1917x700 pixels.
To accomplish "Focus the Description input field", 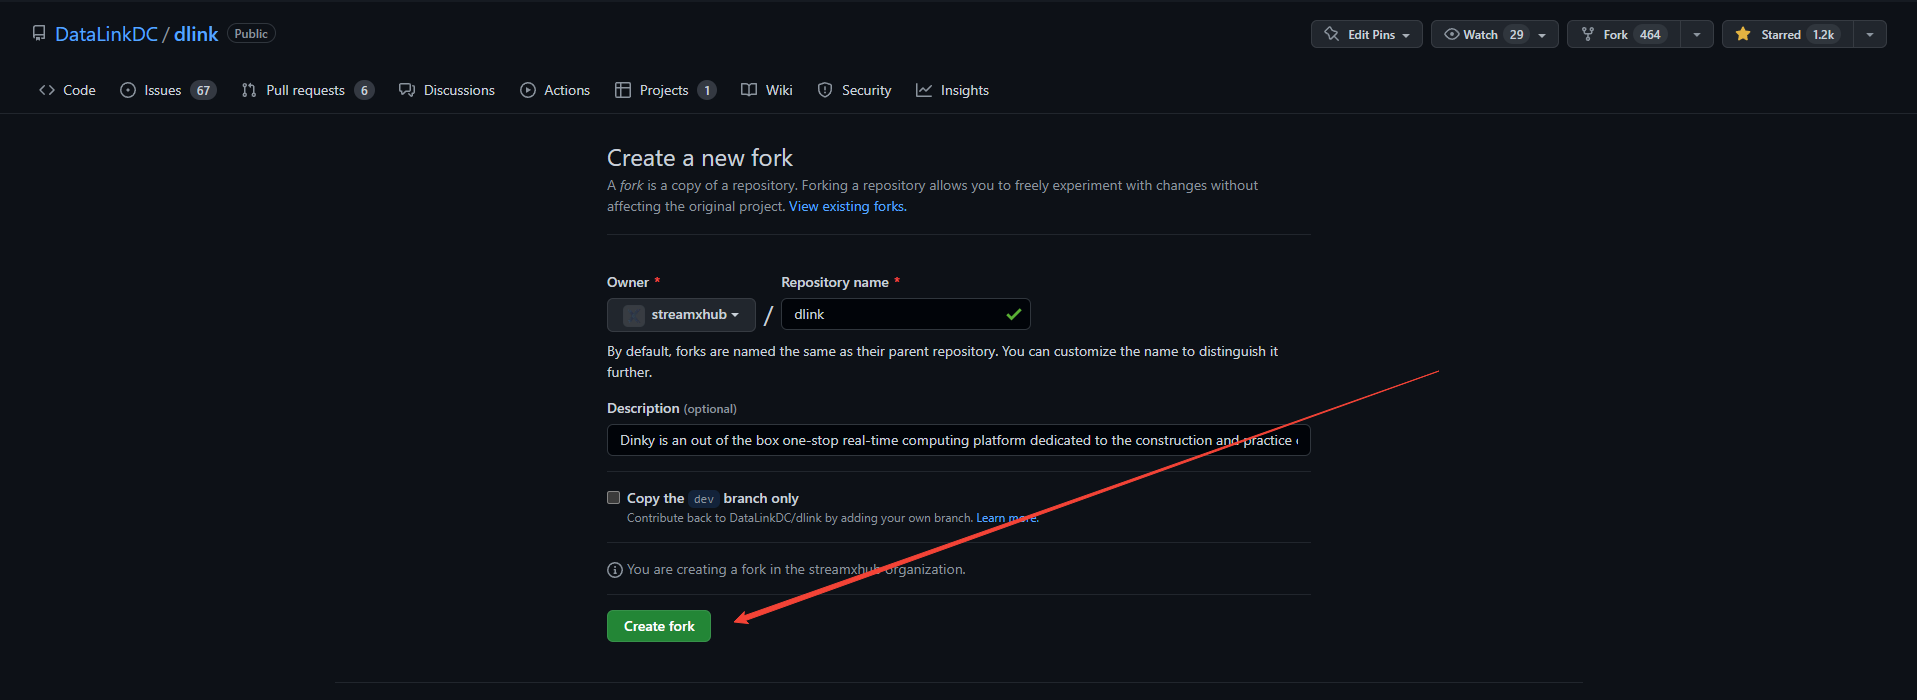I will [x=958, y=440].
